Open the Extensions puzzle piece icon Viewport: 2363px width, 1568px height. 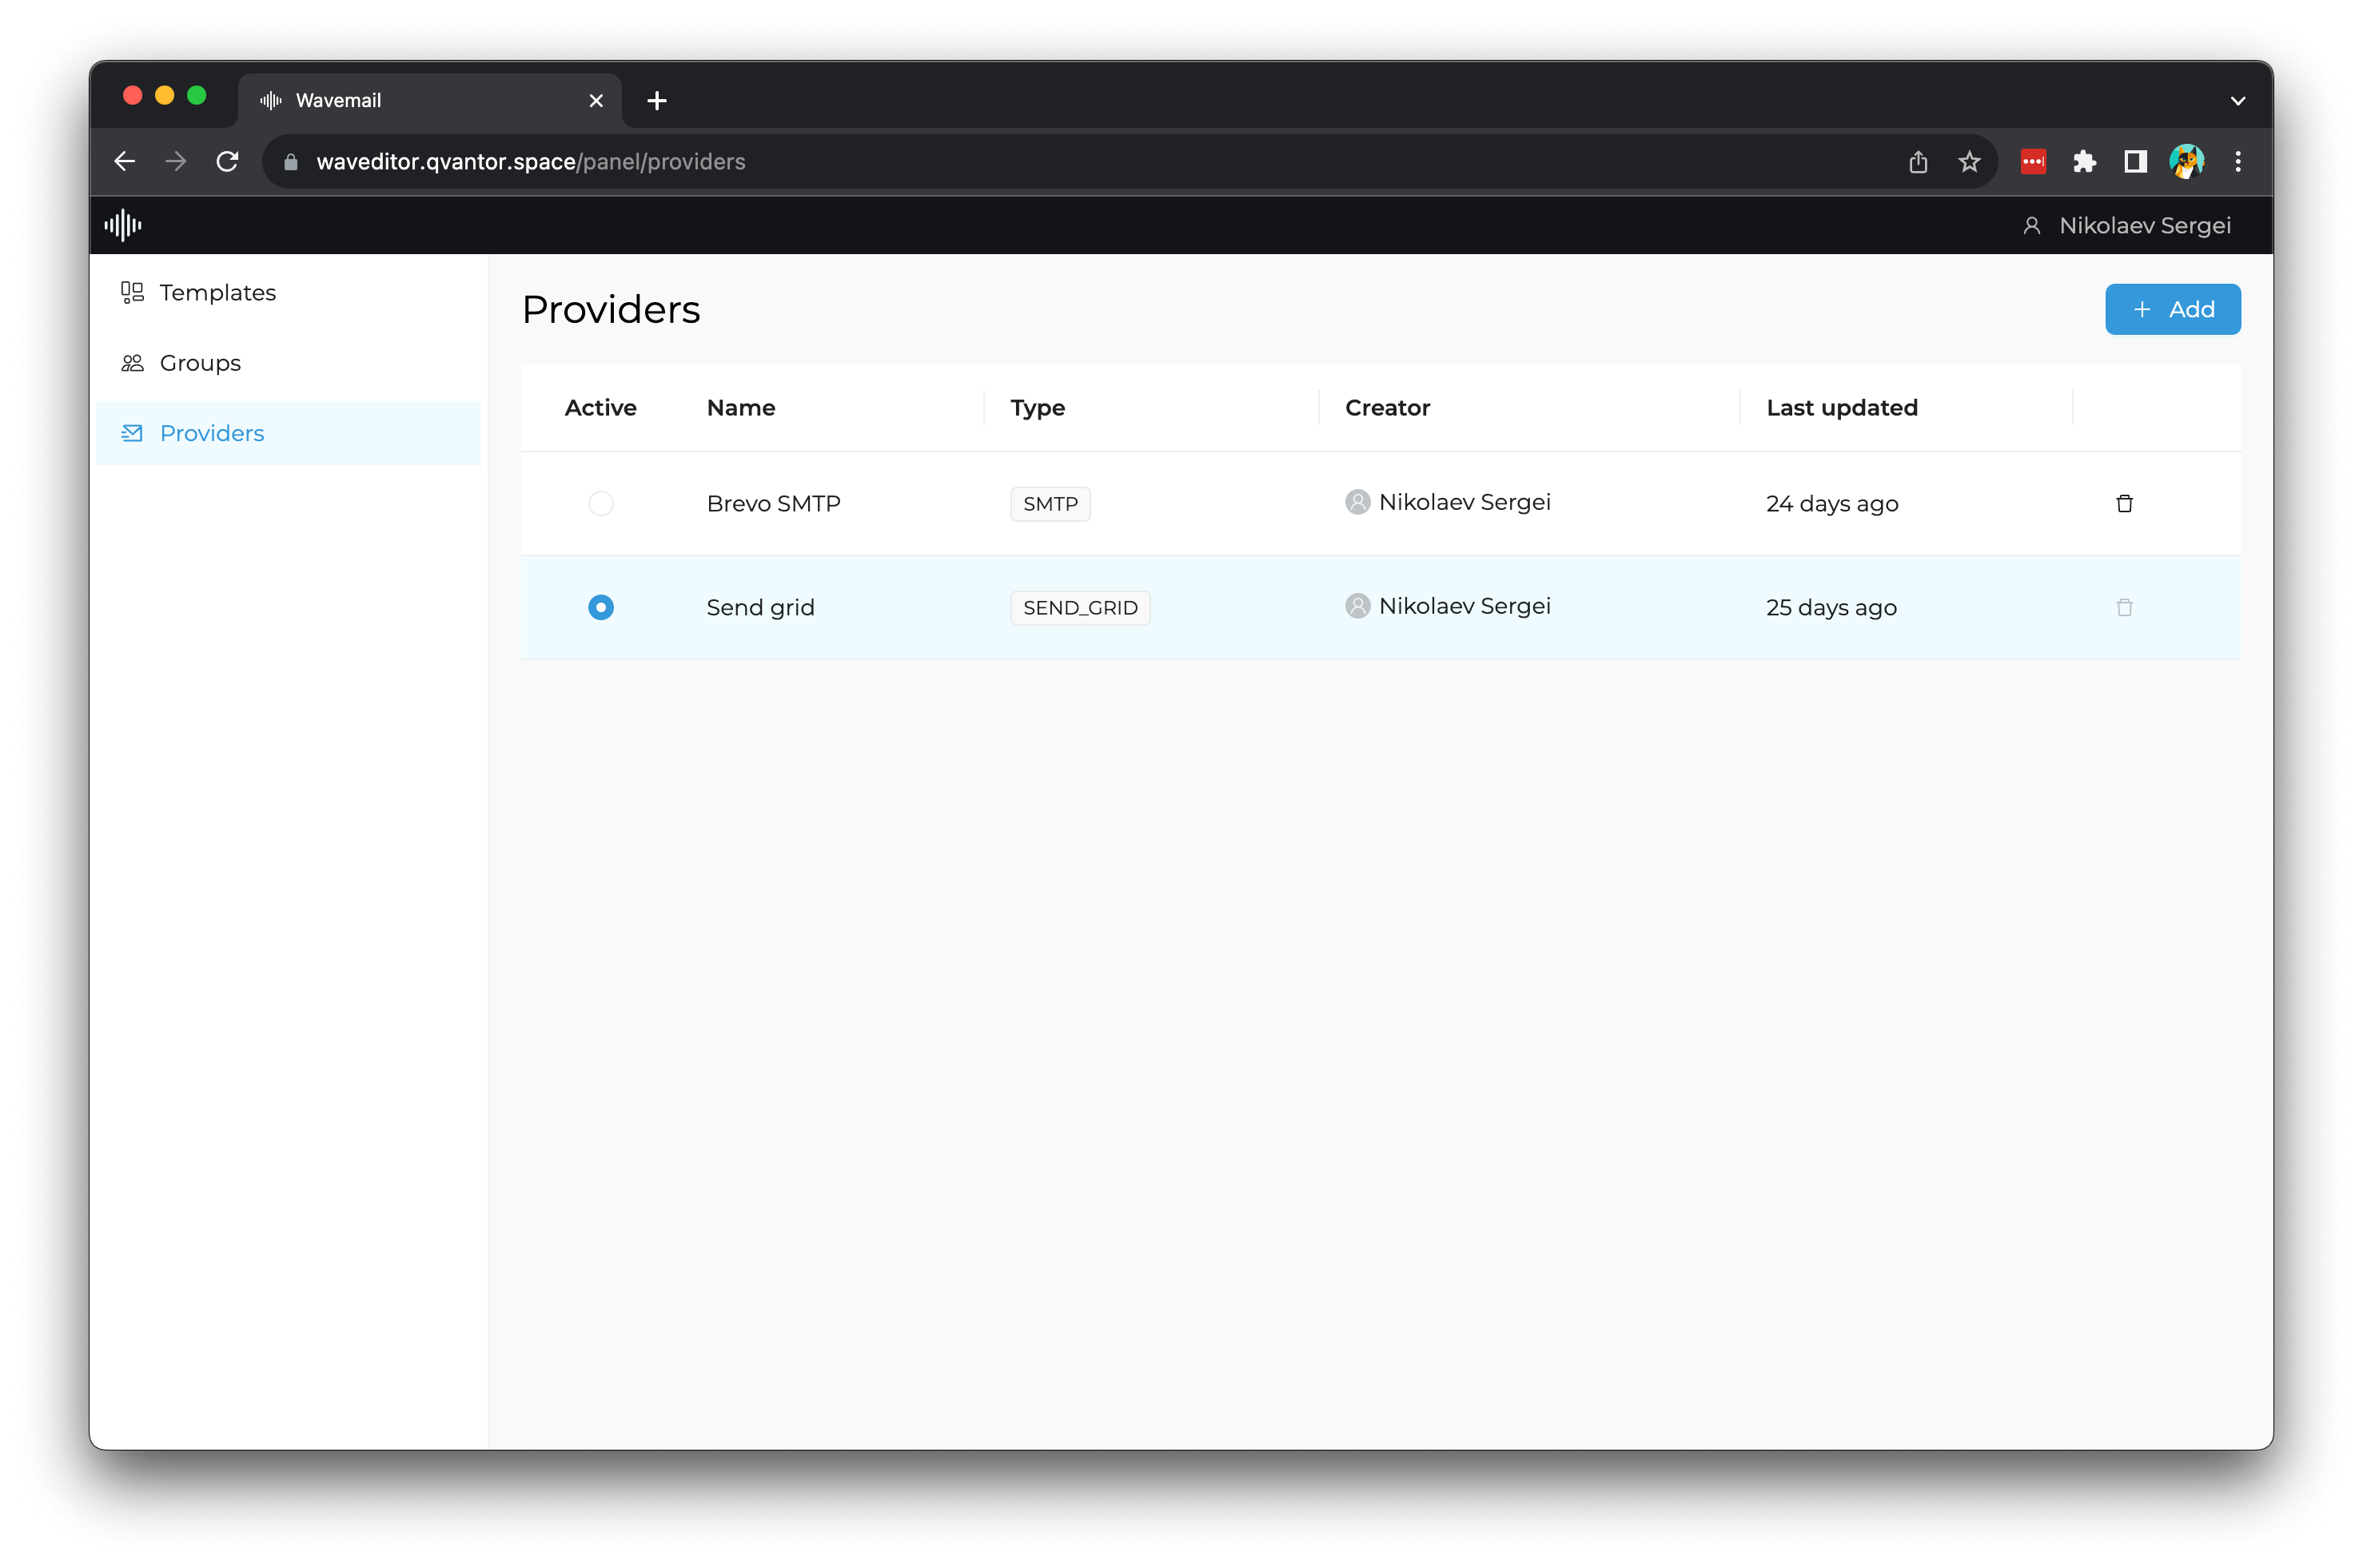click(x=2084, y=161)
